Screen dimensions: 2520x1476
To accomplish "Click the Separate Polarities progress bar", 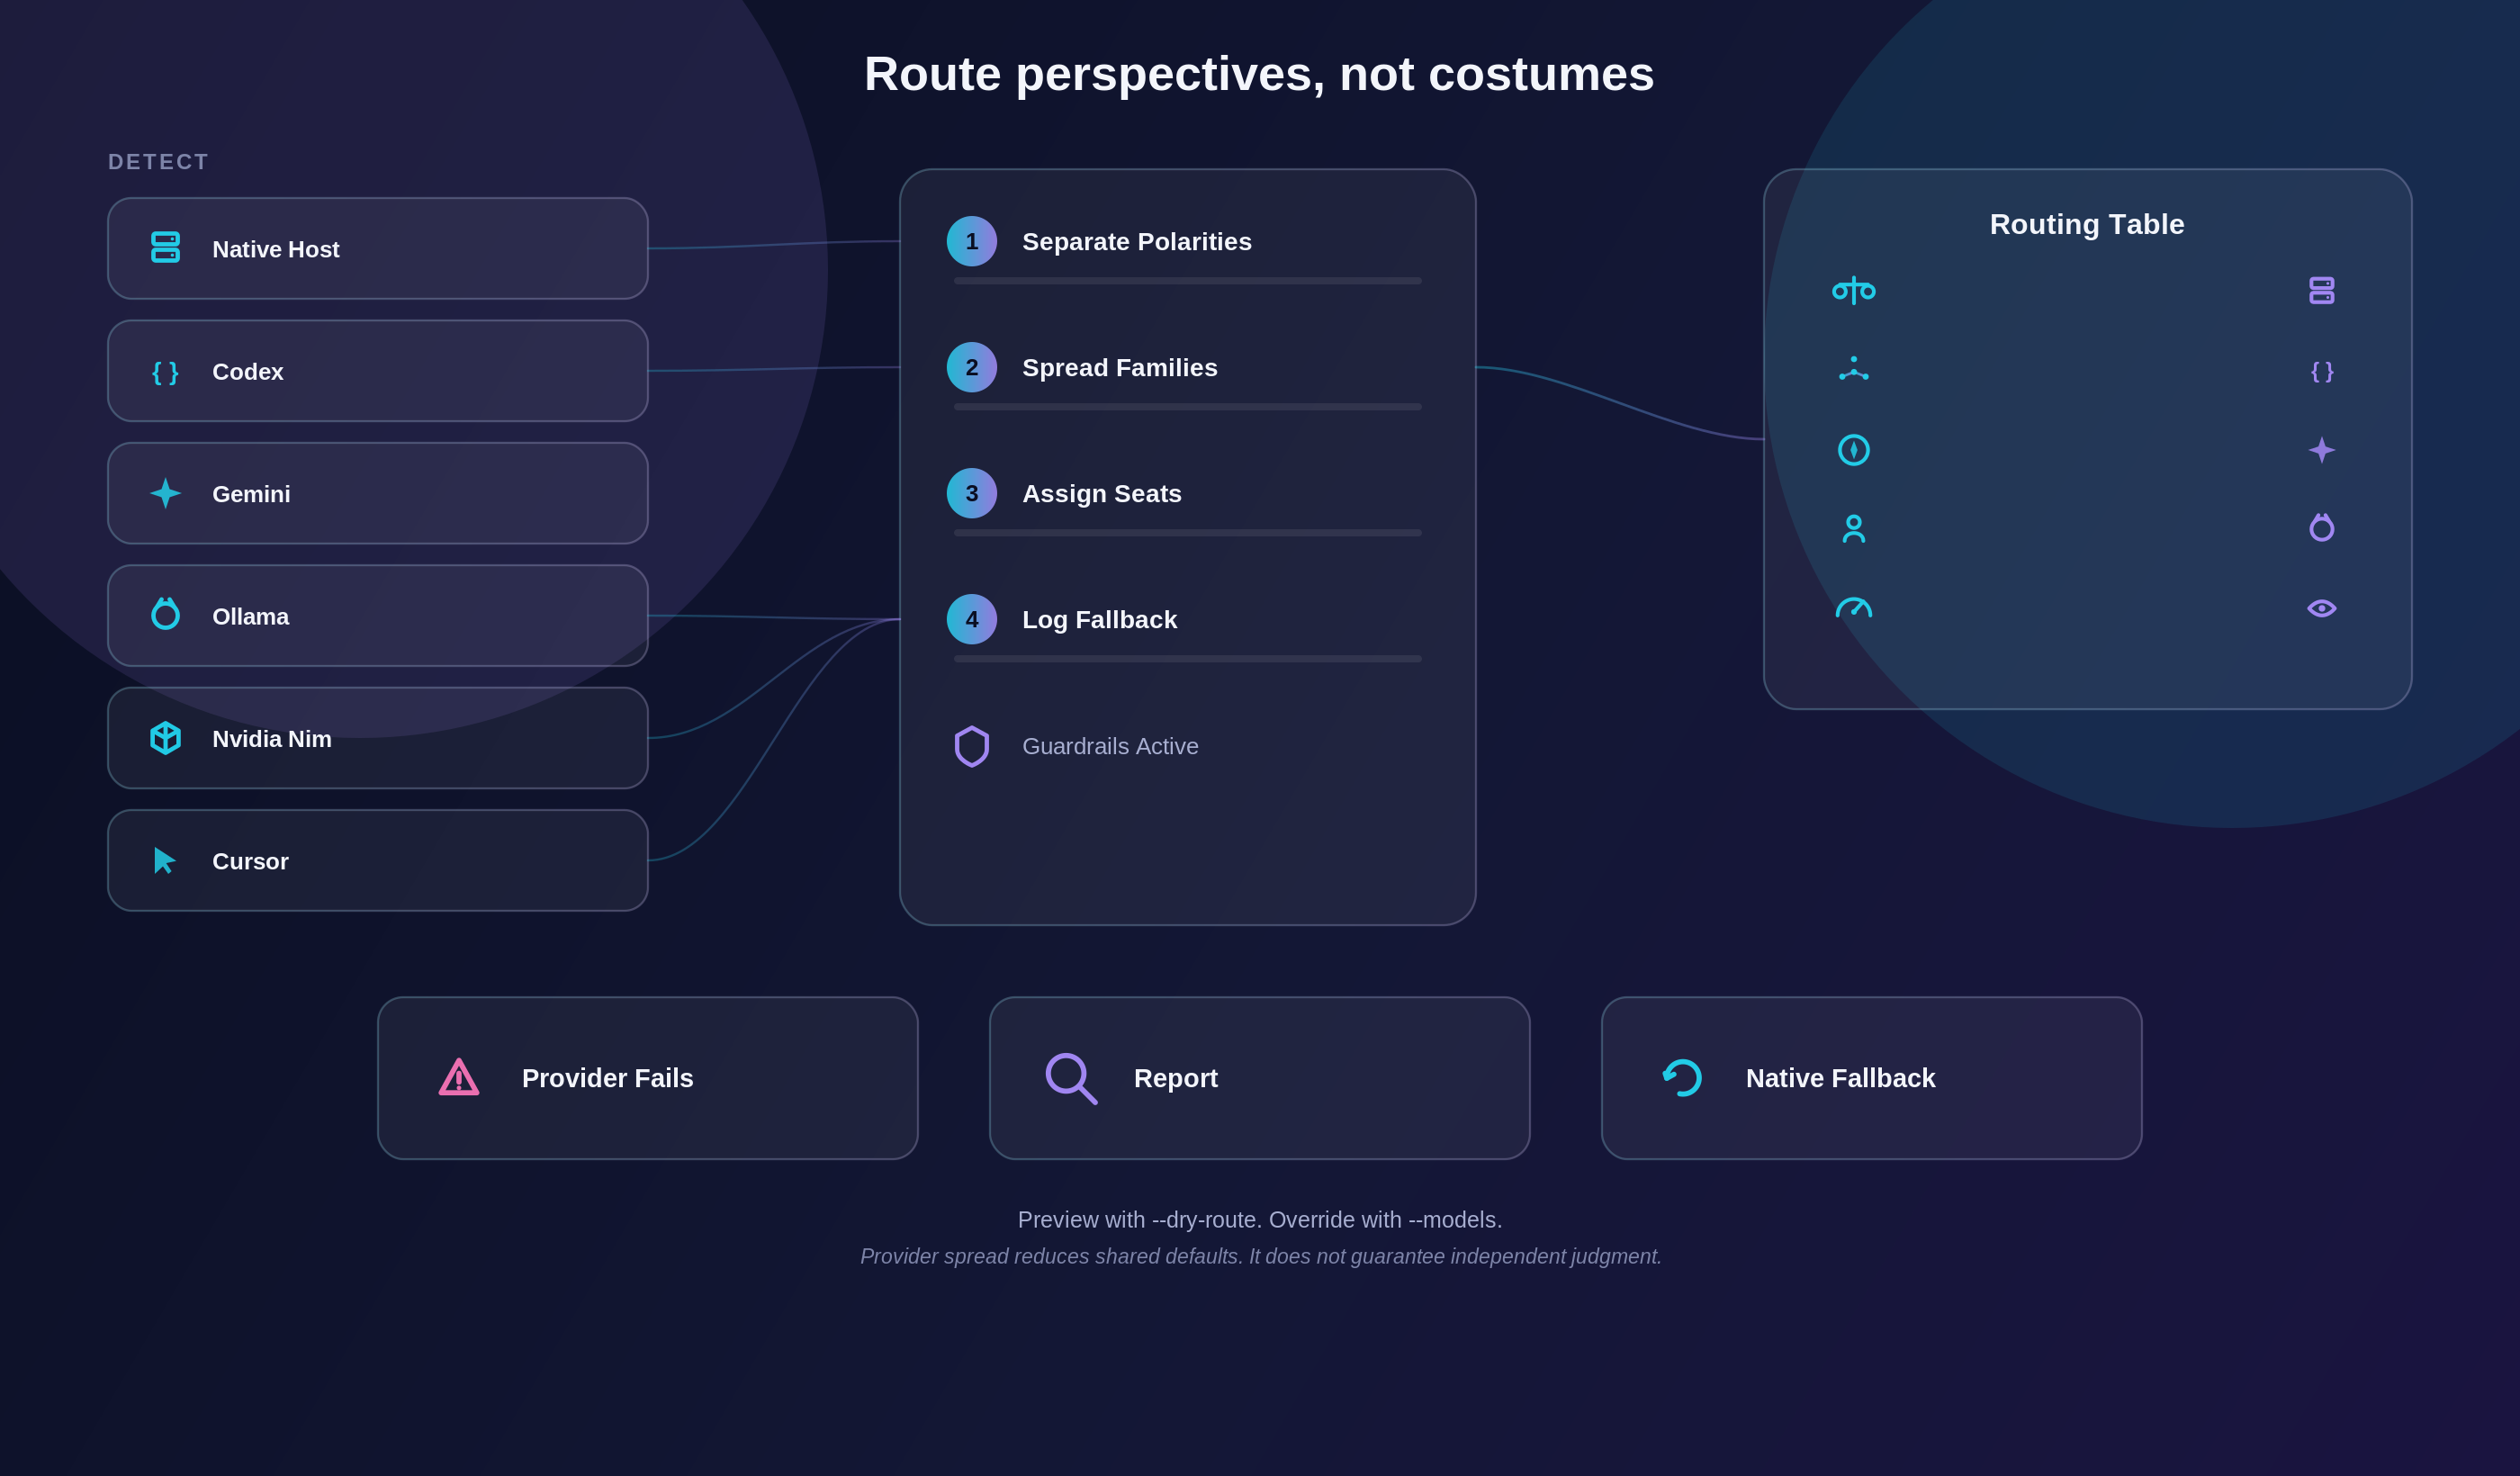I will coord(1188,281).
